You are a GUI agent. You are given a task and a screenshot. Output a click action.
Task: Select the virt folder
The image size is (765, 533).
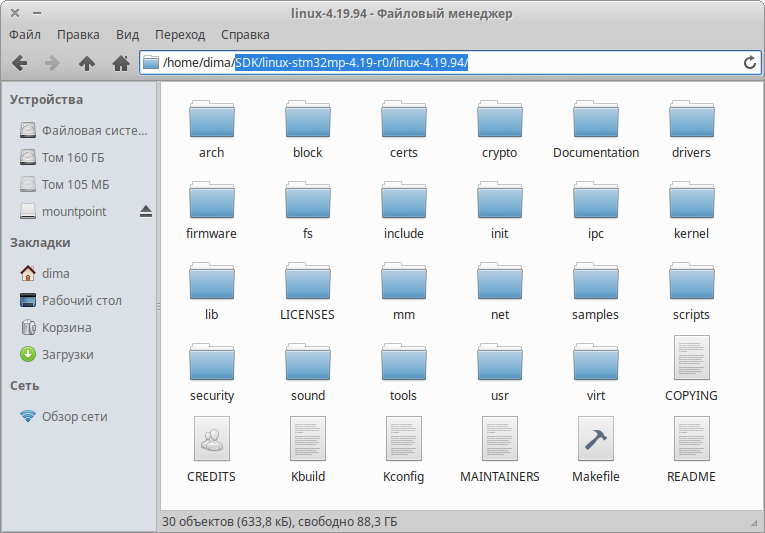pyautogui.click(x=596, y=373)
